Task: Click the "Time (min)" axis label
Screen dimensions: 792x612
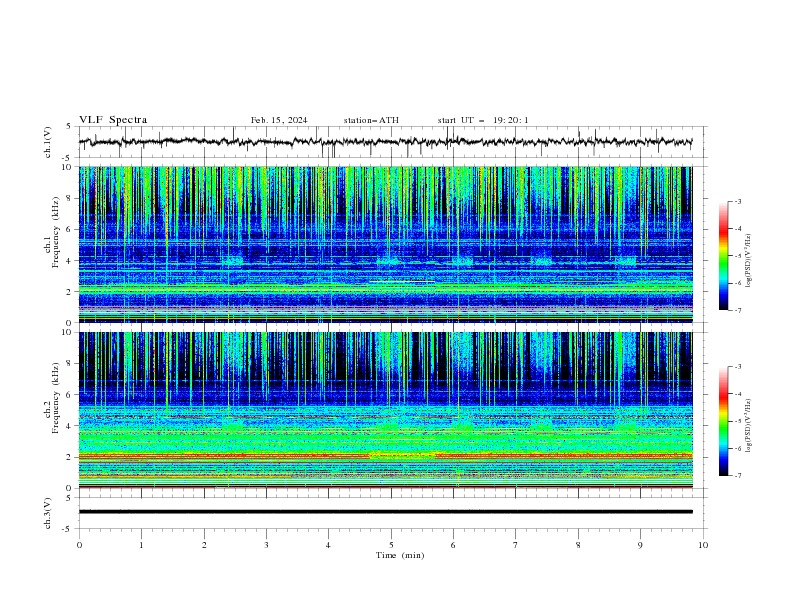Action: pyautogui.click(x=400, y=555)
